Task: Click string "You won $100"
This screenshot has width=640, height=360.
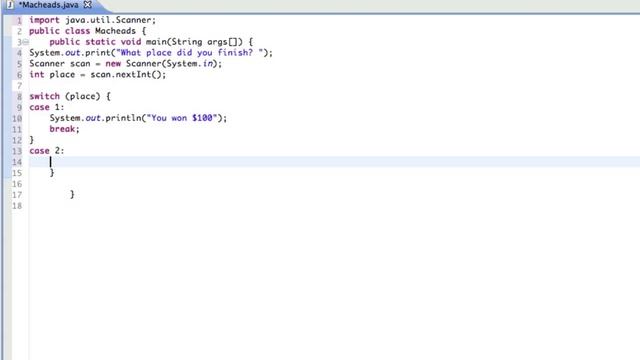Action: (x=182, y=118)
